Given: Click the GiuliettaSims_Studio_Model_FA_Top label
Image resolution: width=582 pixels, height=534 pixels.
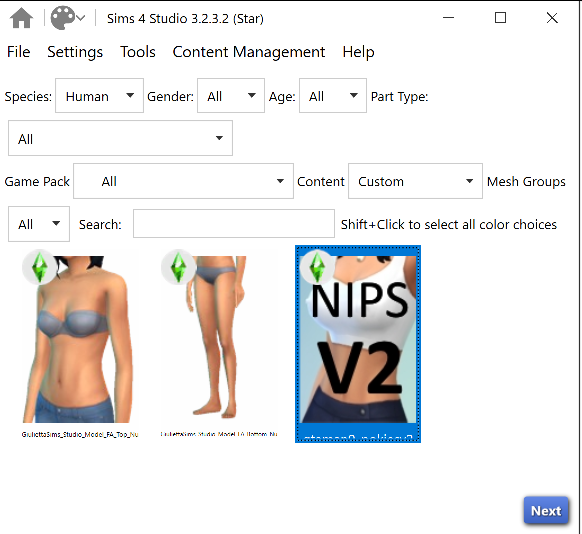Looking at the screenshot, I should click(80, 434).
